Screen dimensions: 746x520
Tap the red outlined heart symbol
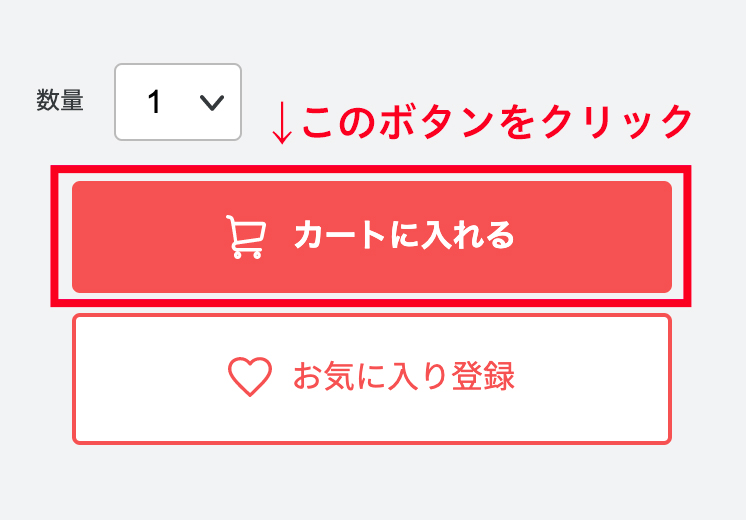click(x=250, y=377)
